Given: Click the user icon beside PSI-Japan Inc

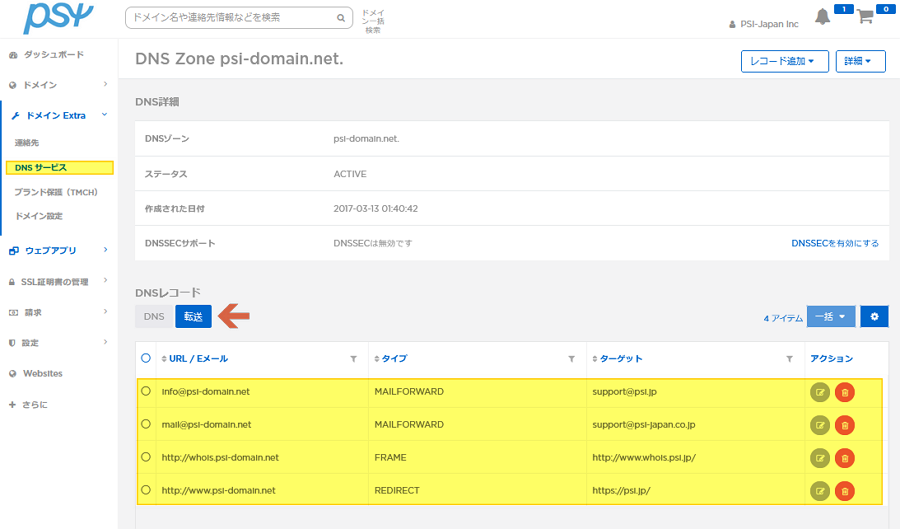Looking at the screenshot, I should coord(732,25).
